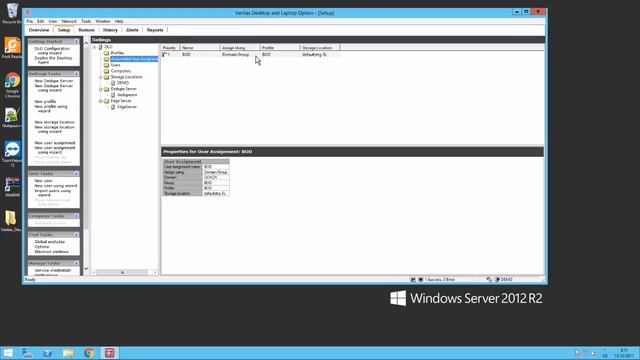Screen dimensions: 640x360
Task: Open the View menu
Action: 53,21
